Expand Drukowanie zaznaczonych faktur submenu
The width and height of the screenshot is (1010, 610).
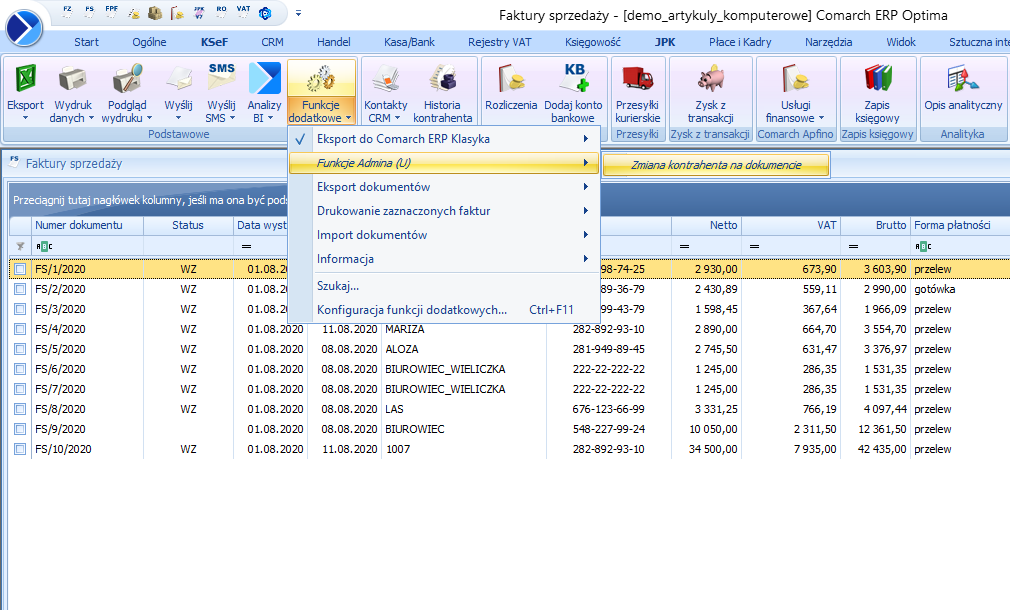(445, 211)
